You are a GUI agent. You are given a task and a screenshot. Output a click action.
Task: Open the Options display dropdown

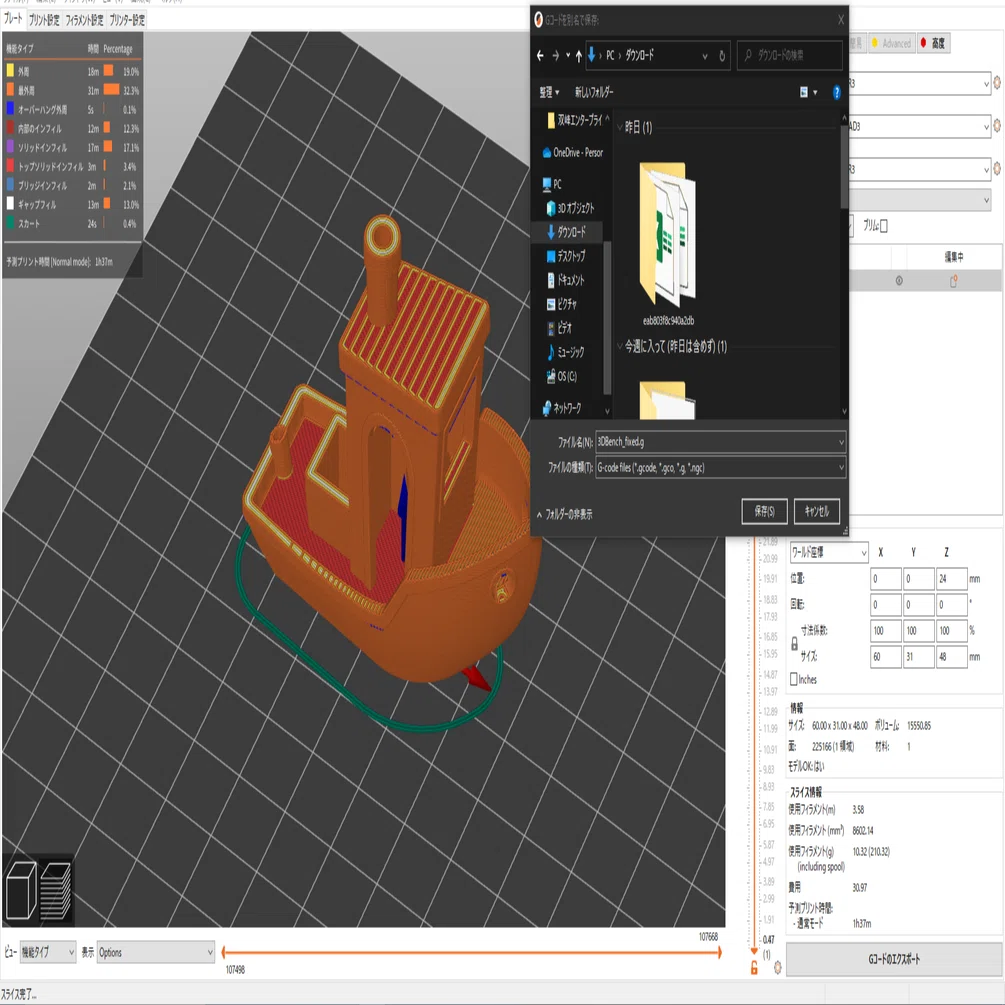click(x=156, y=952)
